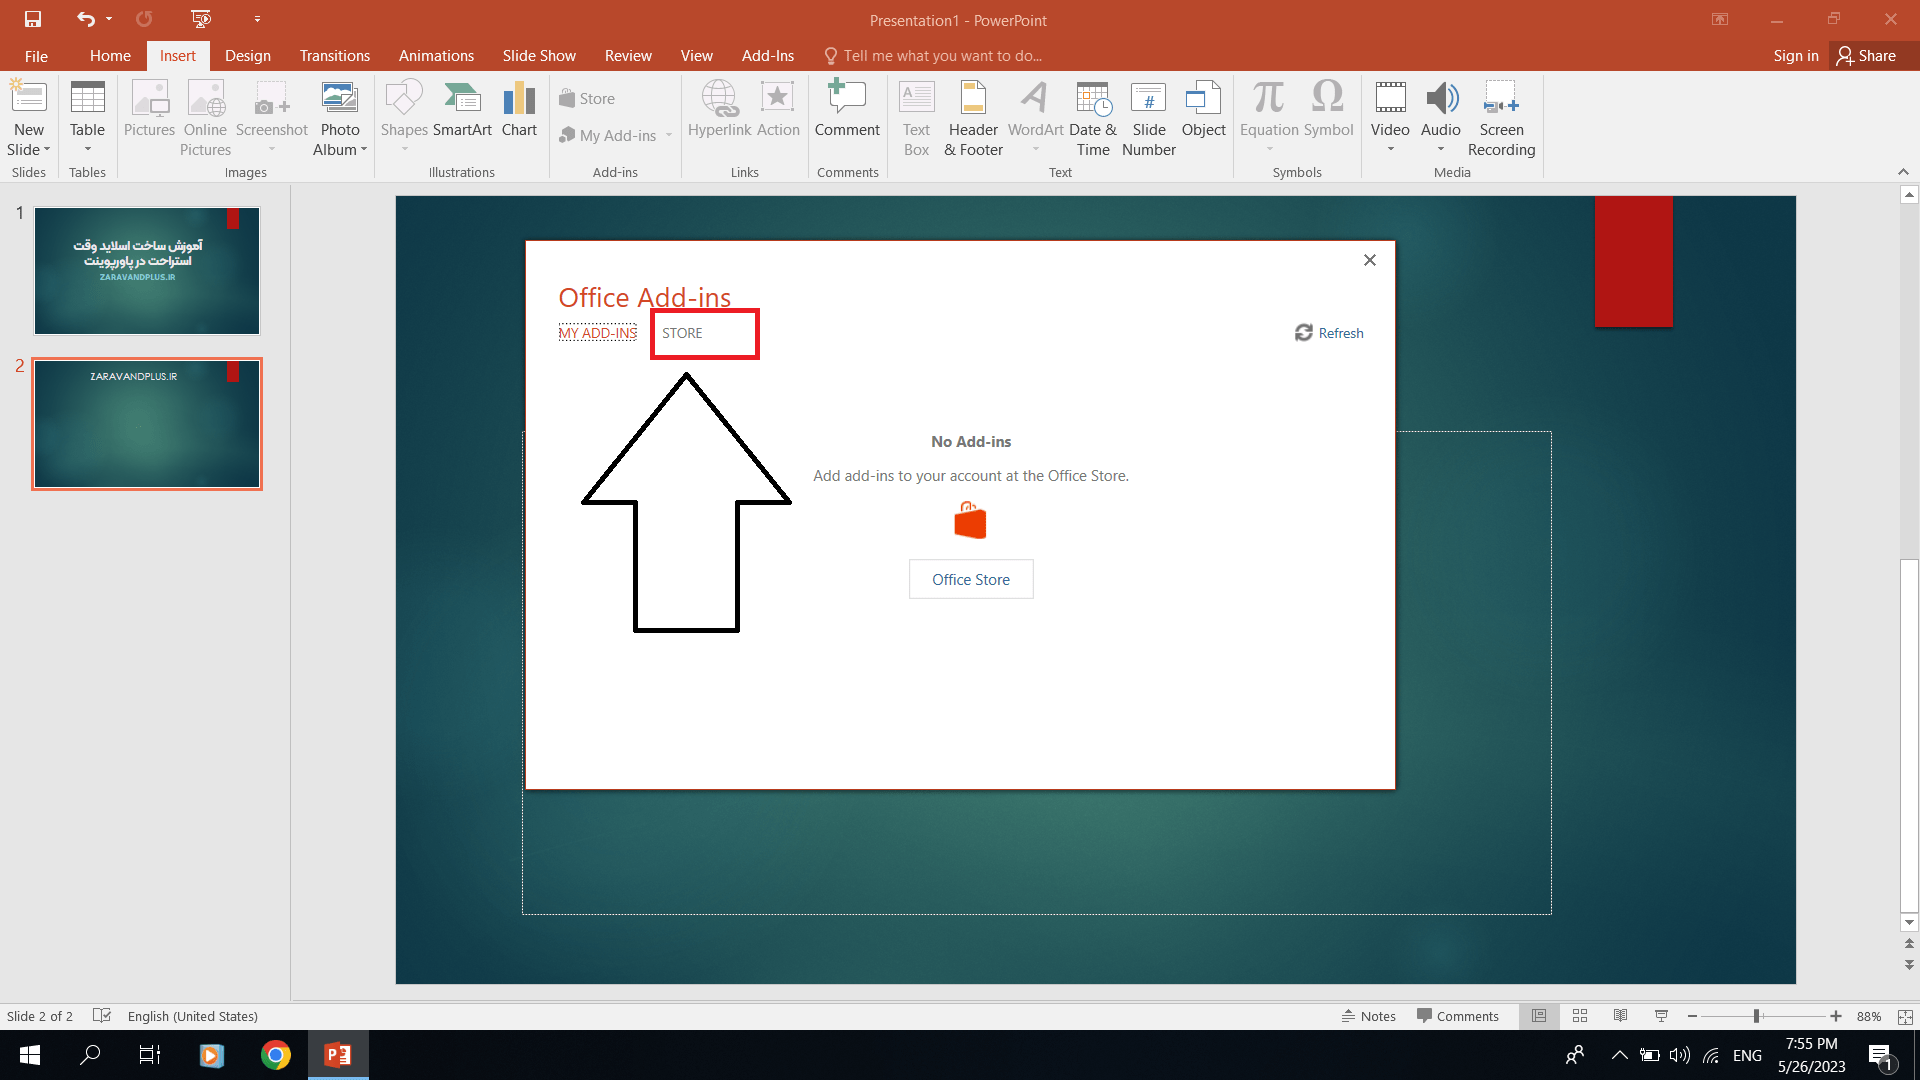Screen dimensions: 1920x1080
Task: Switch to Slide Sorter view
Action: [x=1580, y=1016]
